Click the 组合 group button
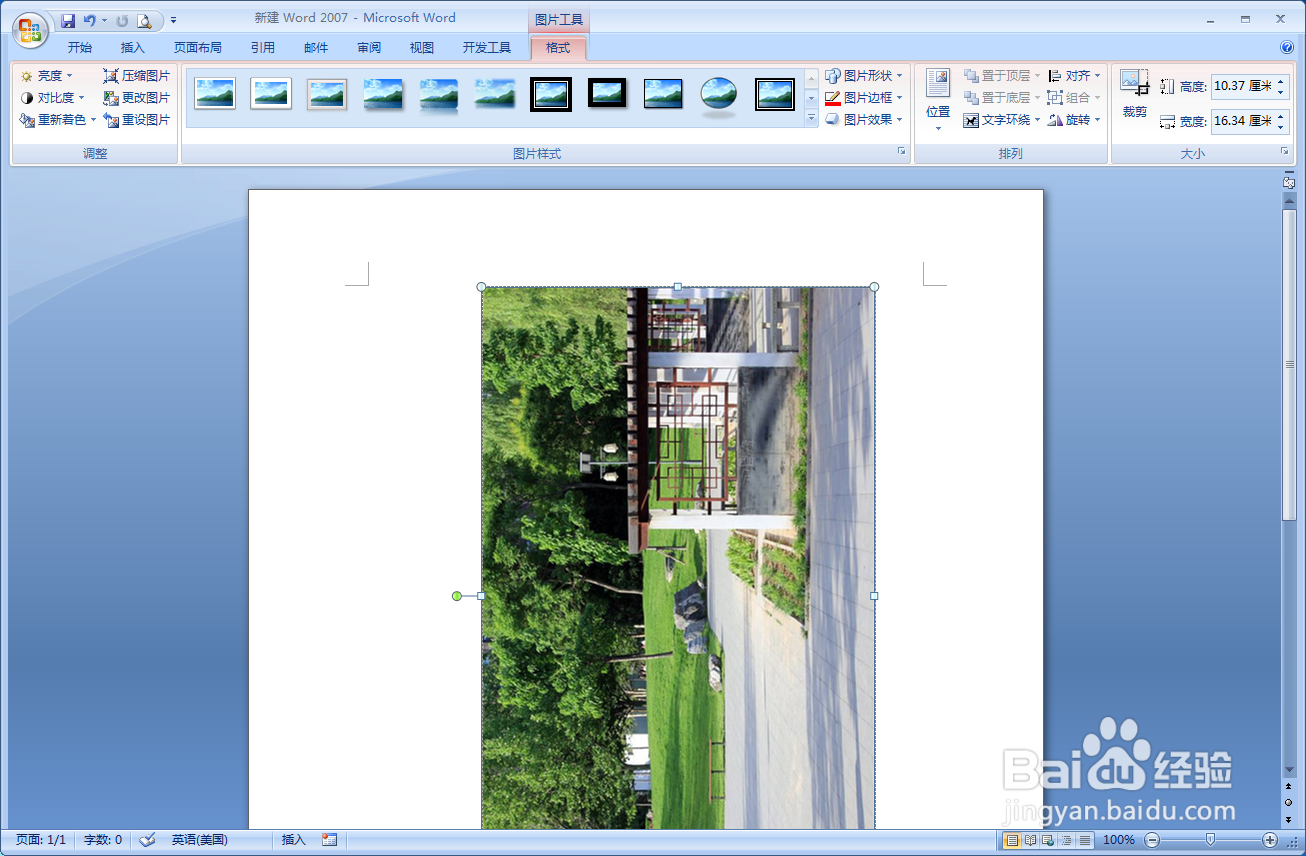 click(x=1074, y=98)
